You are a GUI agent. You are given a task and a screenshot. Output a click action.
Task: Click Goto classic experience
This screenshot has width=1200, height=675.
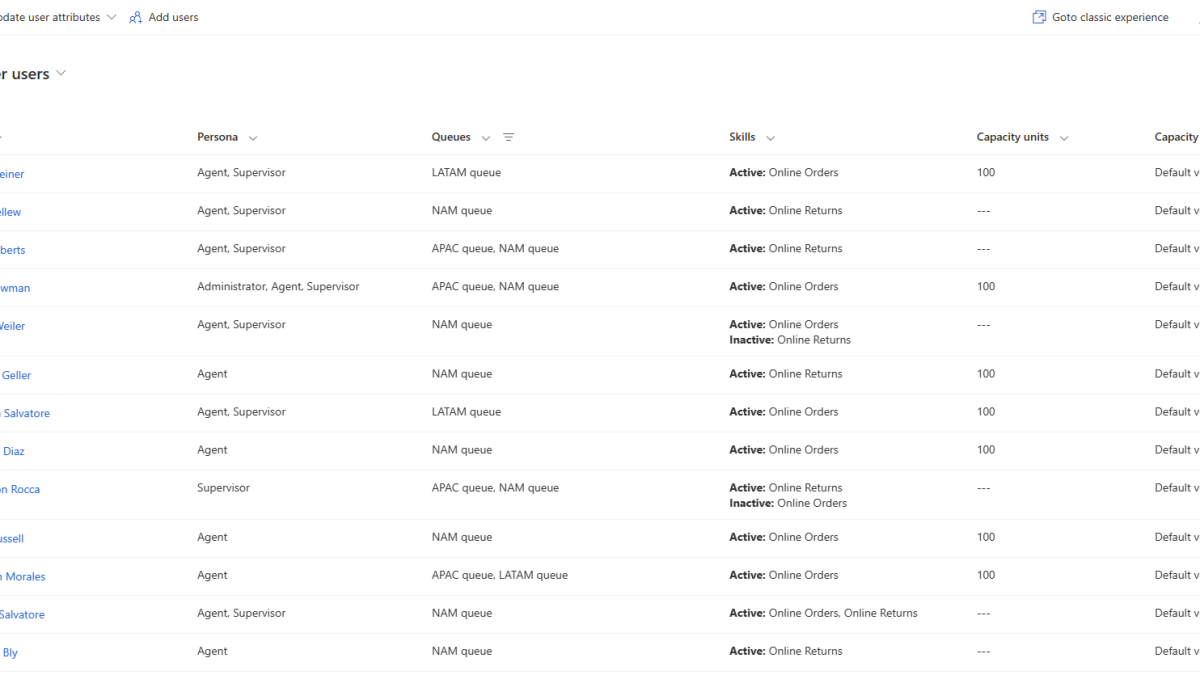1100,17
